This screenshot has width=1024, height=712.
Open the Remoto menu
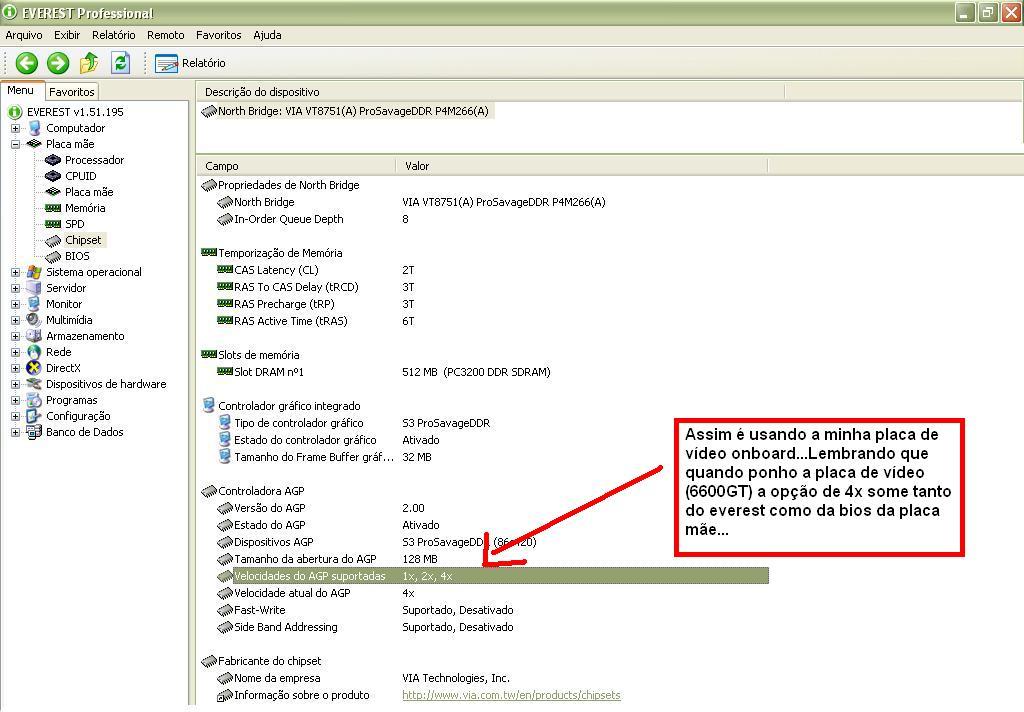165,35
